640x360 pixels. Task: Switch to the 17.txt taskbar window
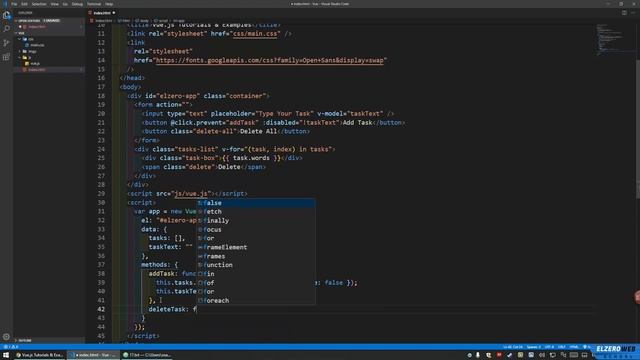point(147,355)
